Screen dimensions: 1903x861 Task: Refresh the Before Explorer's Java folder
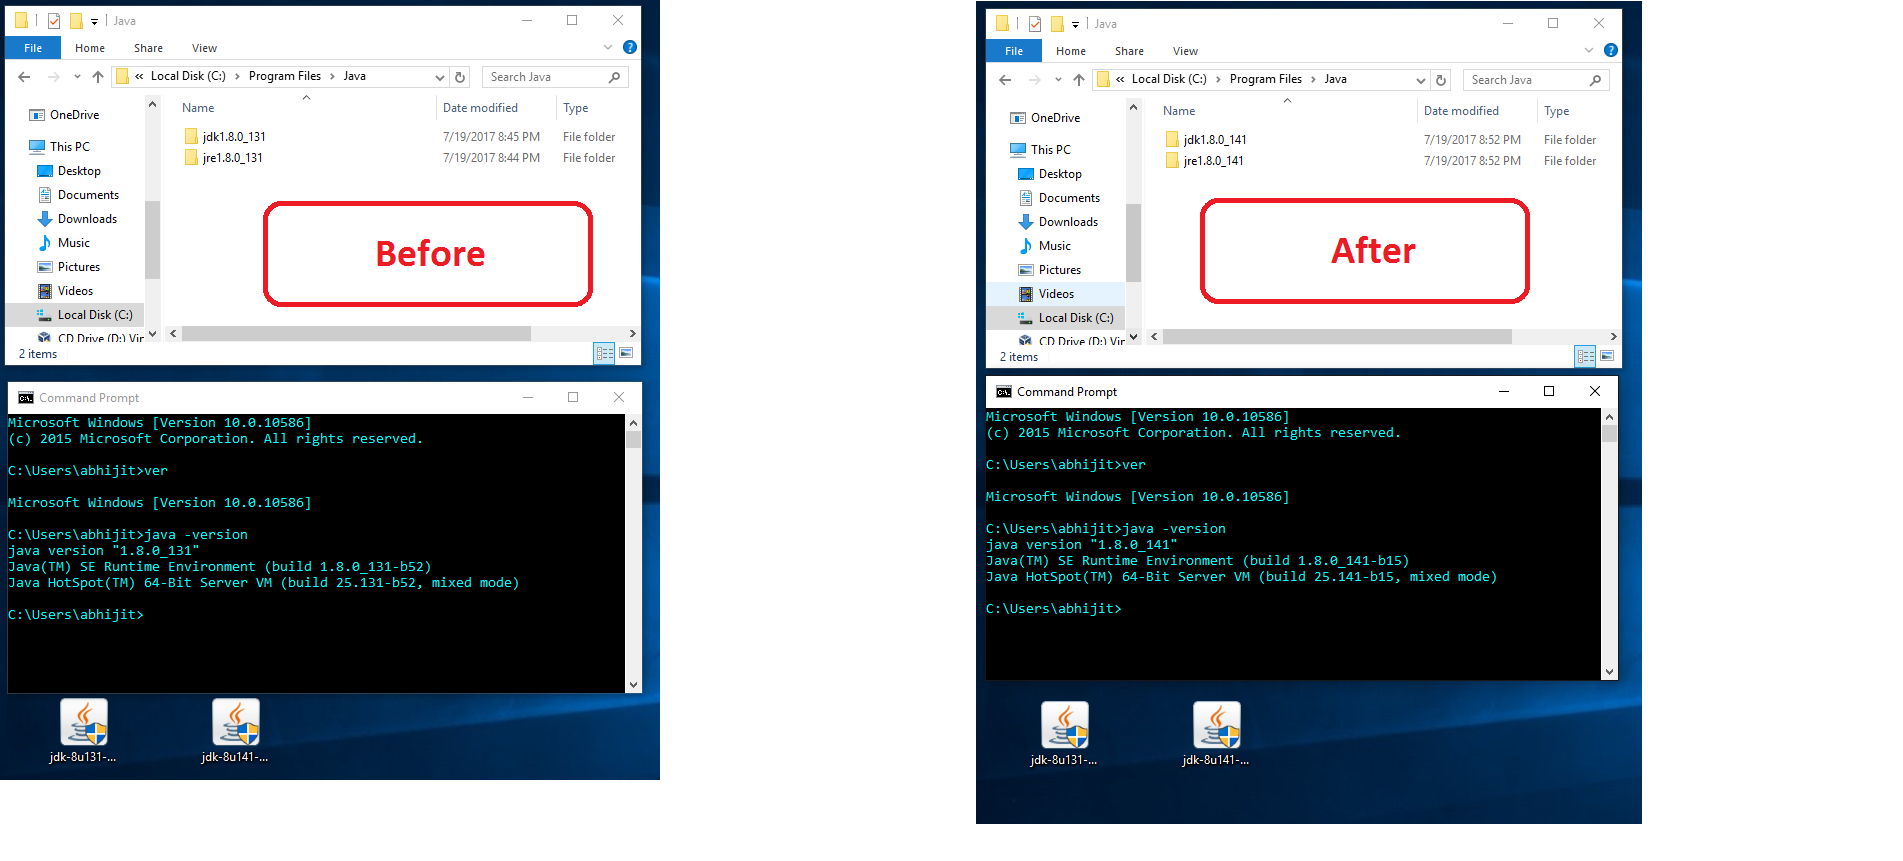(460, 77)
